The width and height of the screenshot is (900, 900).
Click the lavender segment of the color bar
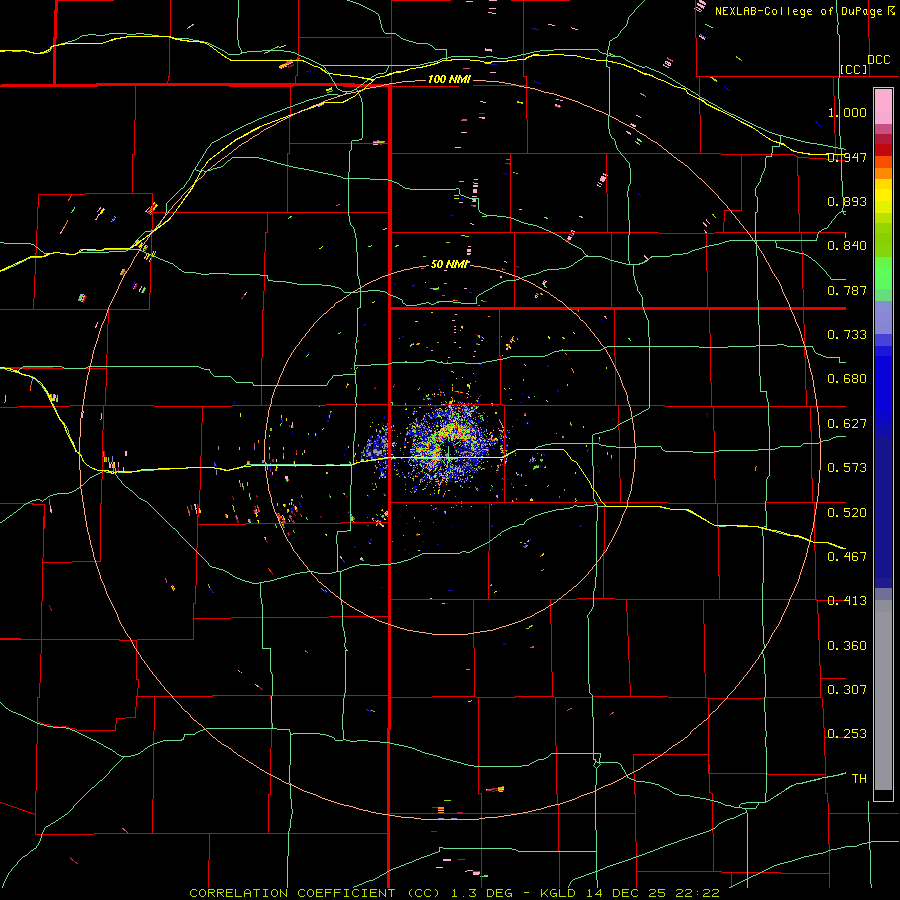883,317
